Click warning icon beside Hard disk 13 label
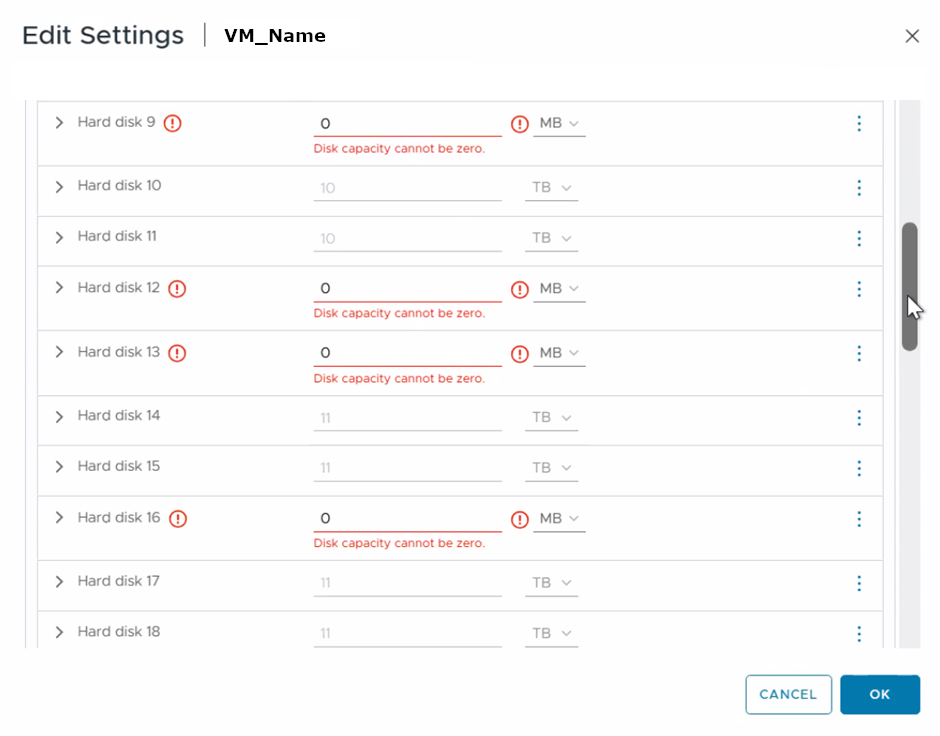The width and height of the screenshot is (940, 736). [x=177, y=353]
